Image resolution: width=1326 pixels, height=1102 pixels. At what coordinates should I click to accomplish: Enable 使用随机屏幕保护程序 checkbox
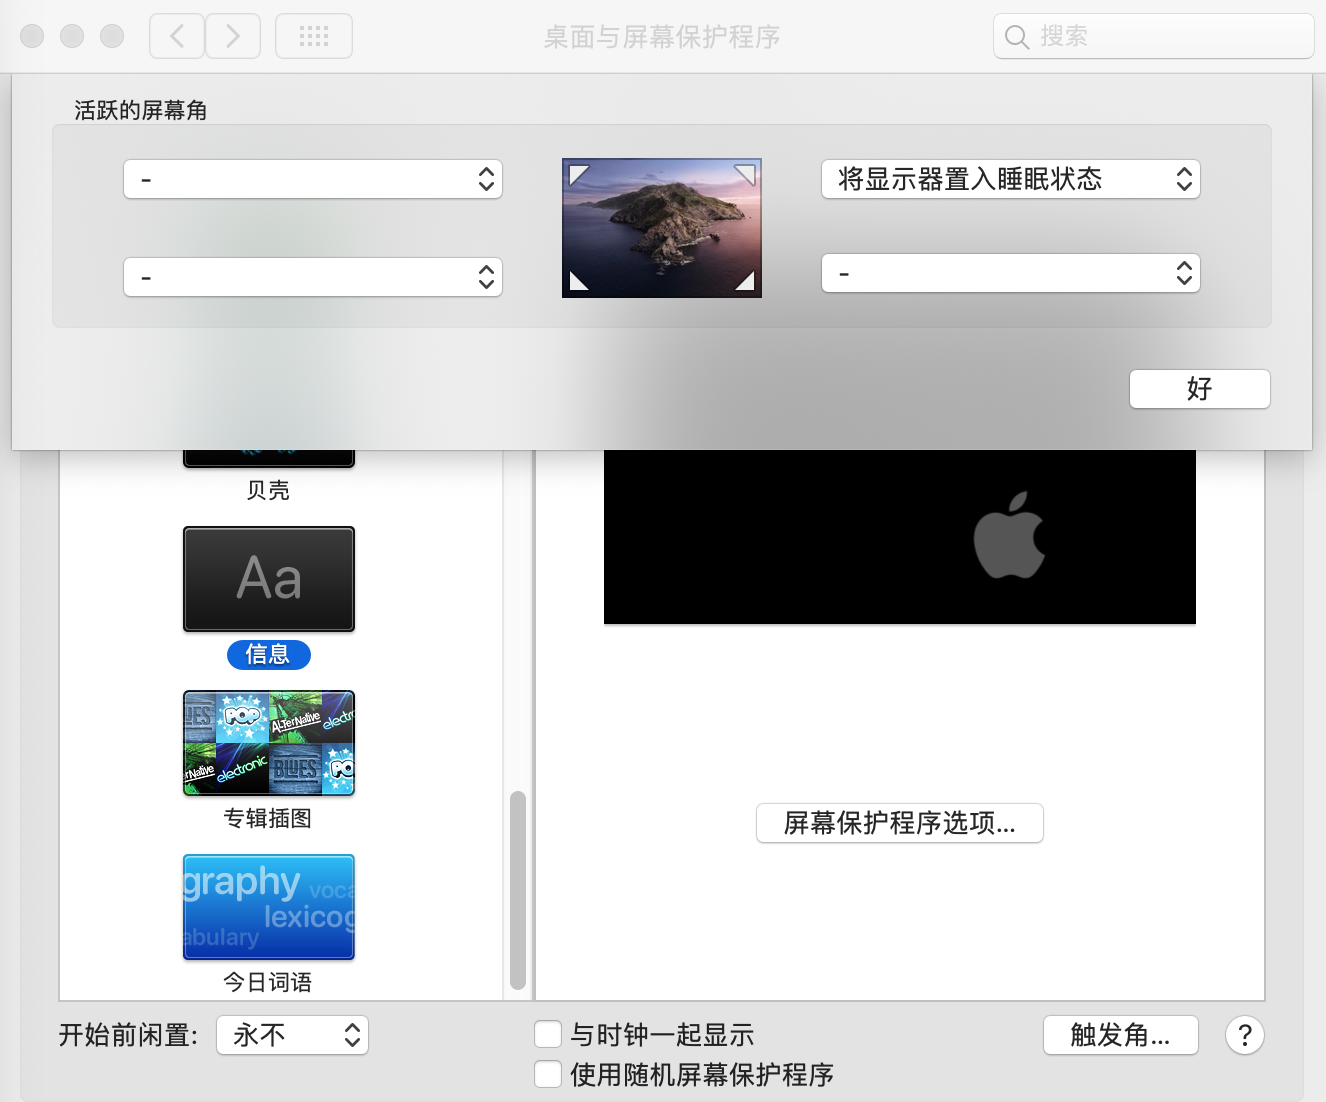tap(548, 1074)
